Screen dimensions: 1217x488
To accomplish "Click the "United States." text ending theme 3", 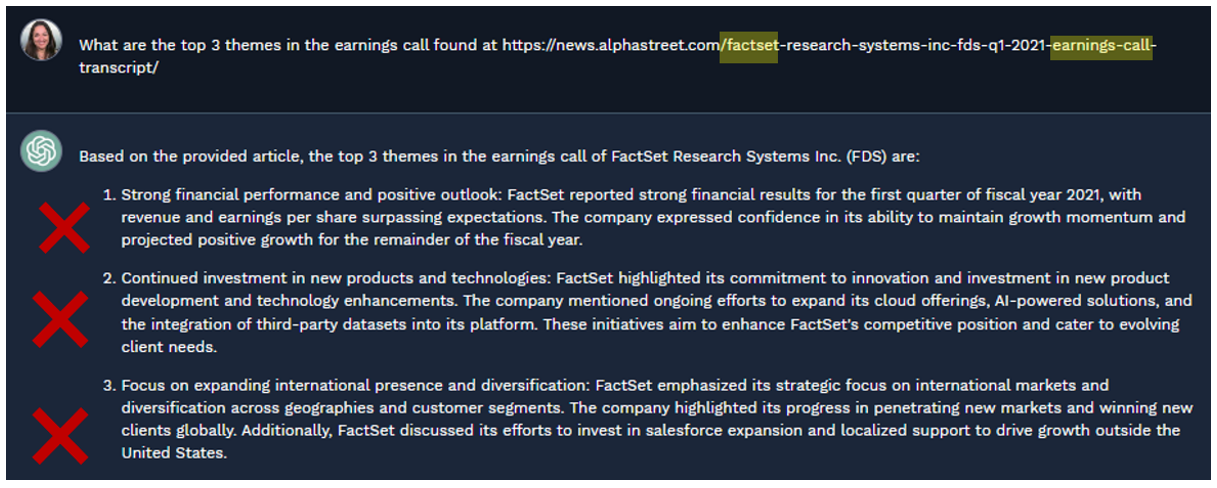I will [174, 453].
